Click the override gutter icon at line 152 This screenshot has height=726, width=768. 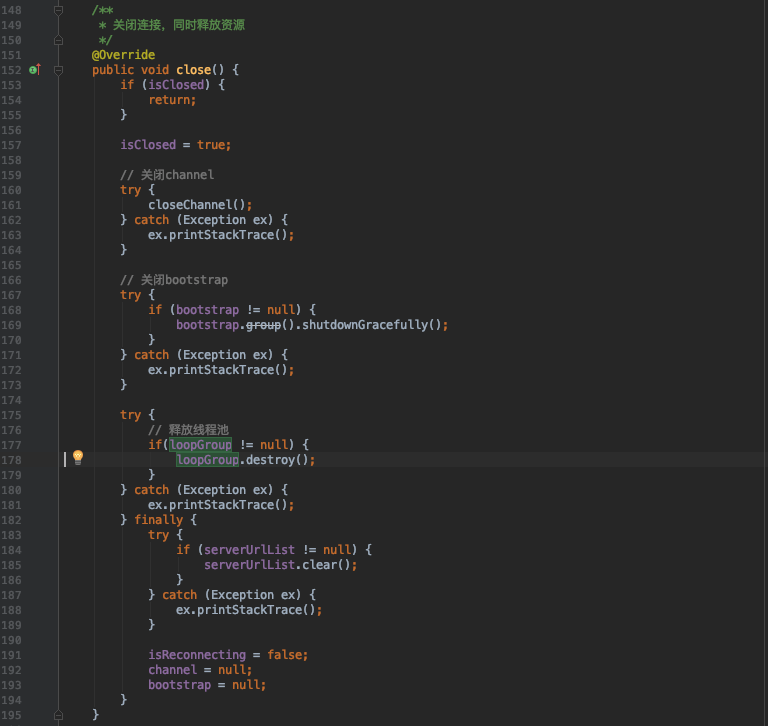coord(35,70)
